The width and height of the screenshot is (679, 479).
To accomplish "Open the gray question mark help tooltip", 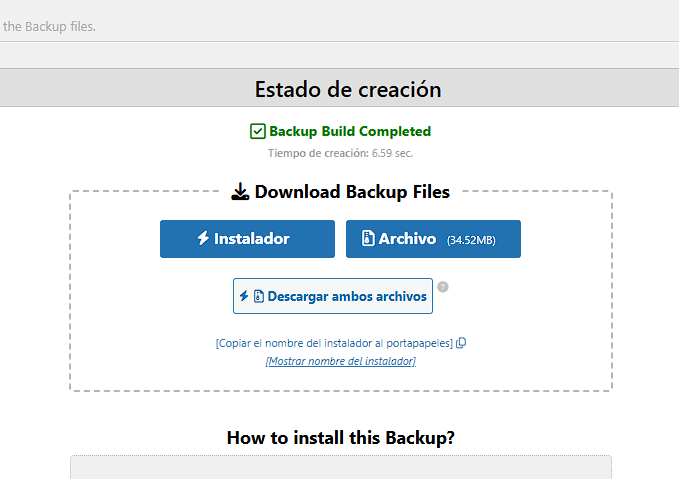I will click(x=443, y=287).
